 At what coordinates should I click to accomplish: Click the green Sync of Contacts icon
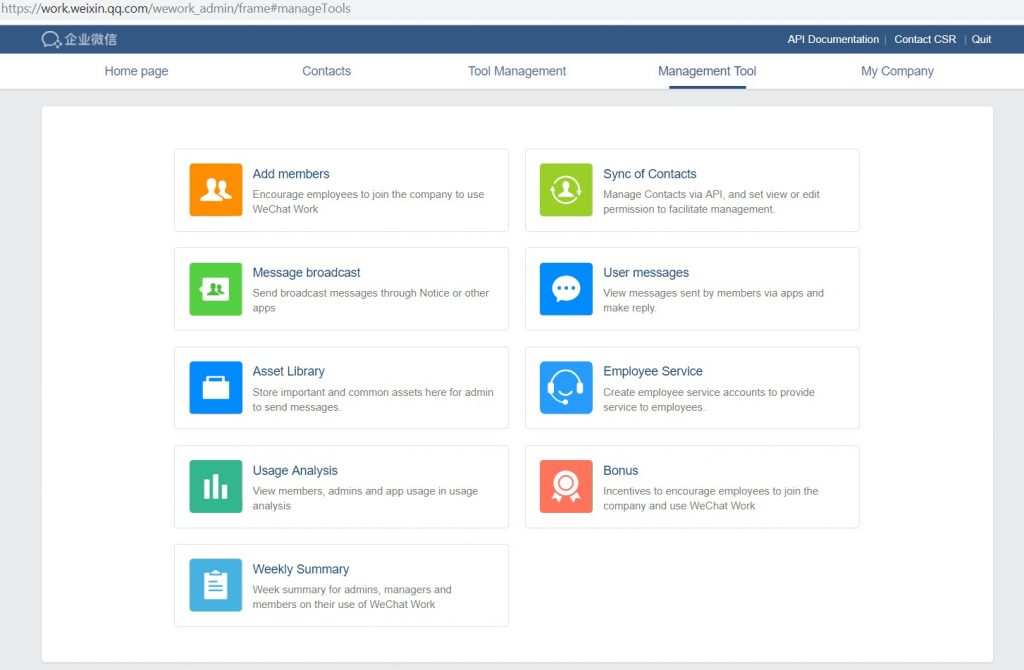tap(566, 190)
